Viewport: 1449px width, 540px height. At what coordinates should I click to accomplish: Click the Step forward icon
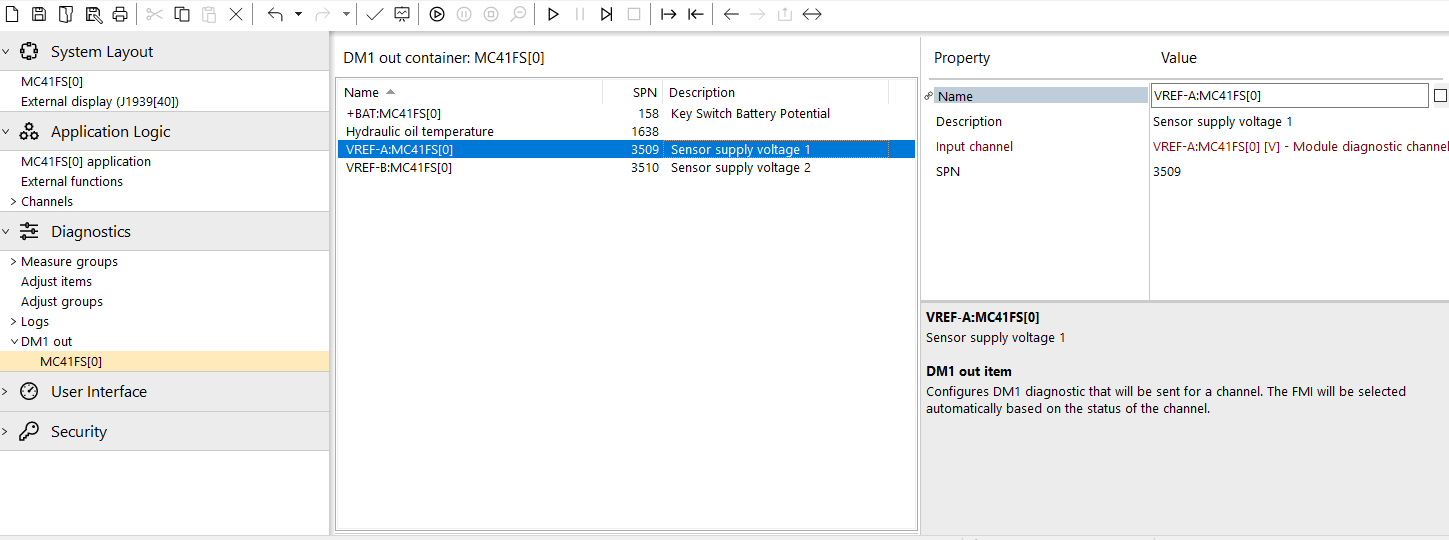[x=607, y=14]
